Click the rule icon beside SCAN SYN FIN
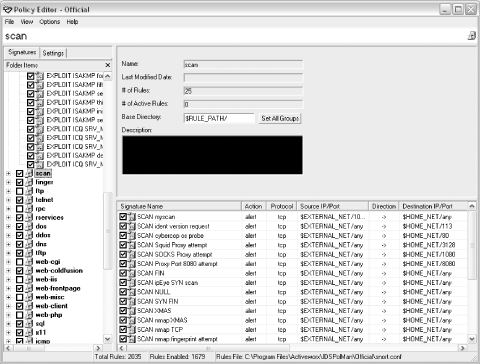This screenshot has height=364, width=481. (x=132, y=301)
